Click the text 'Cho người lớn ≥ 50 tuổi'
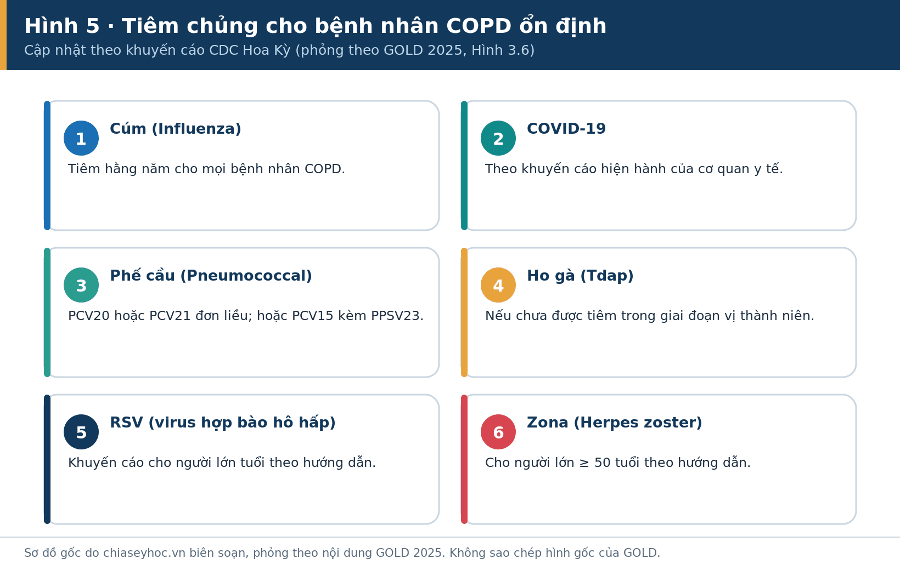 pyautogui.click(x=618, y=463)
